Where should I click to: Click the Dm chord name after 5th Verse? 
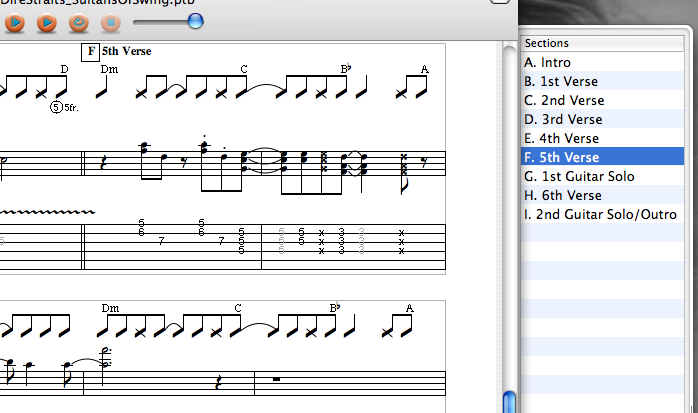point(109,69)
